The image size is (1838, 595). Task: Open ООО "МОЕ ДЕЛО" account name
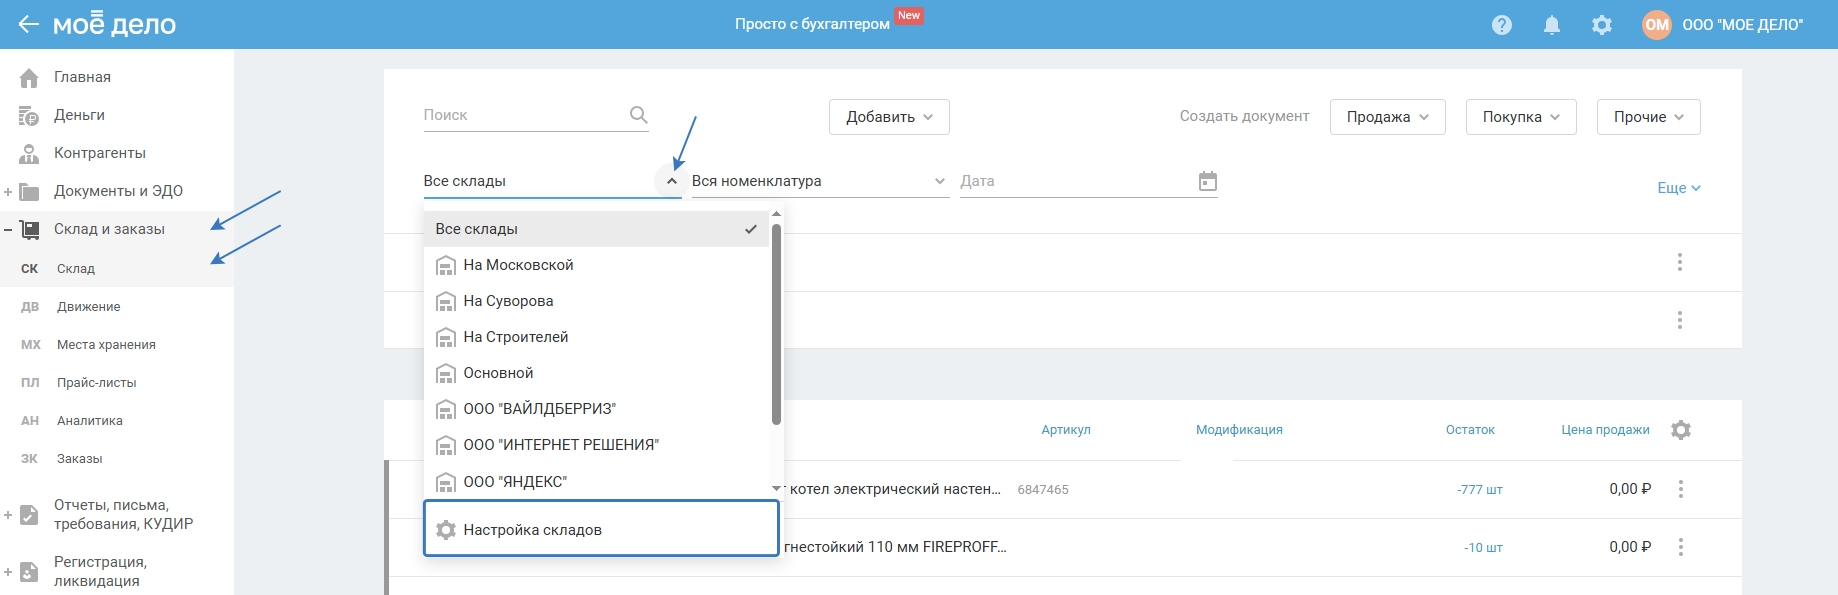tap(1743, 25)
